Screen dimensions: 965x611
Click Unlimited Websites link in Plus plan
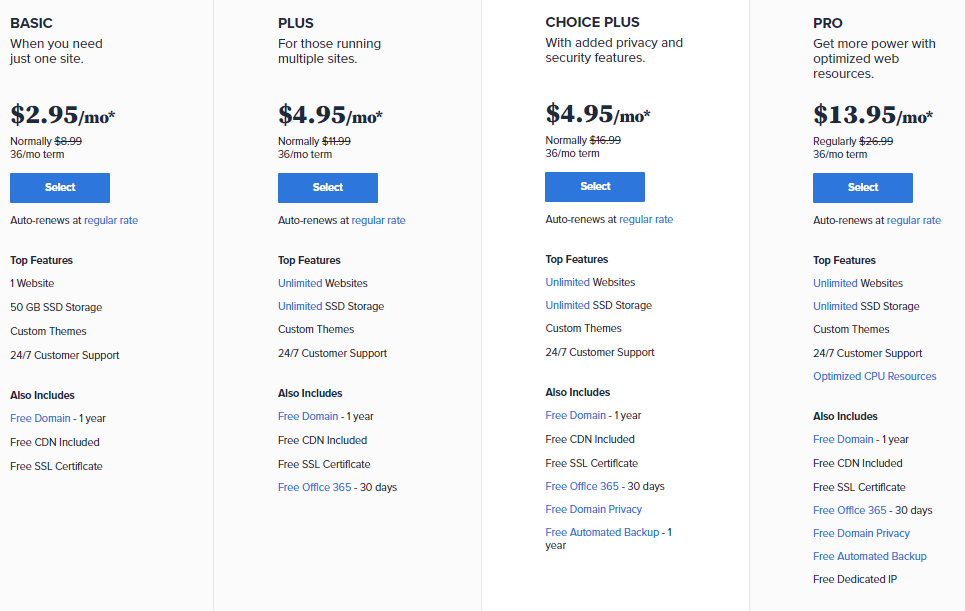coord(300,283)
